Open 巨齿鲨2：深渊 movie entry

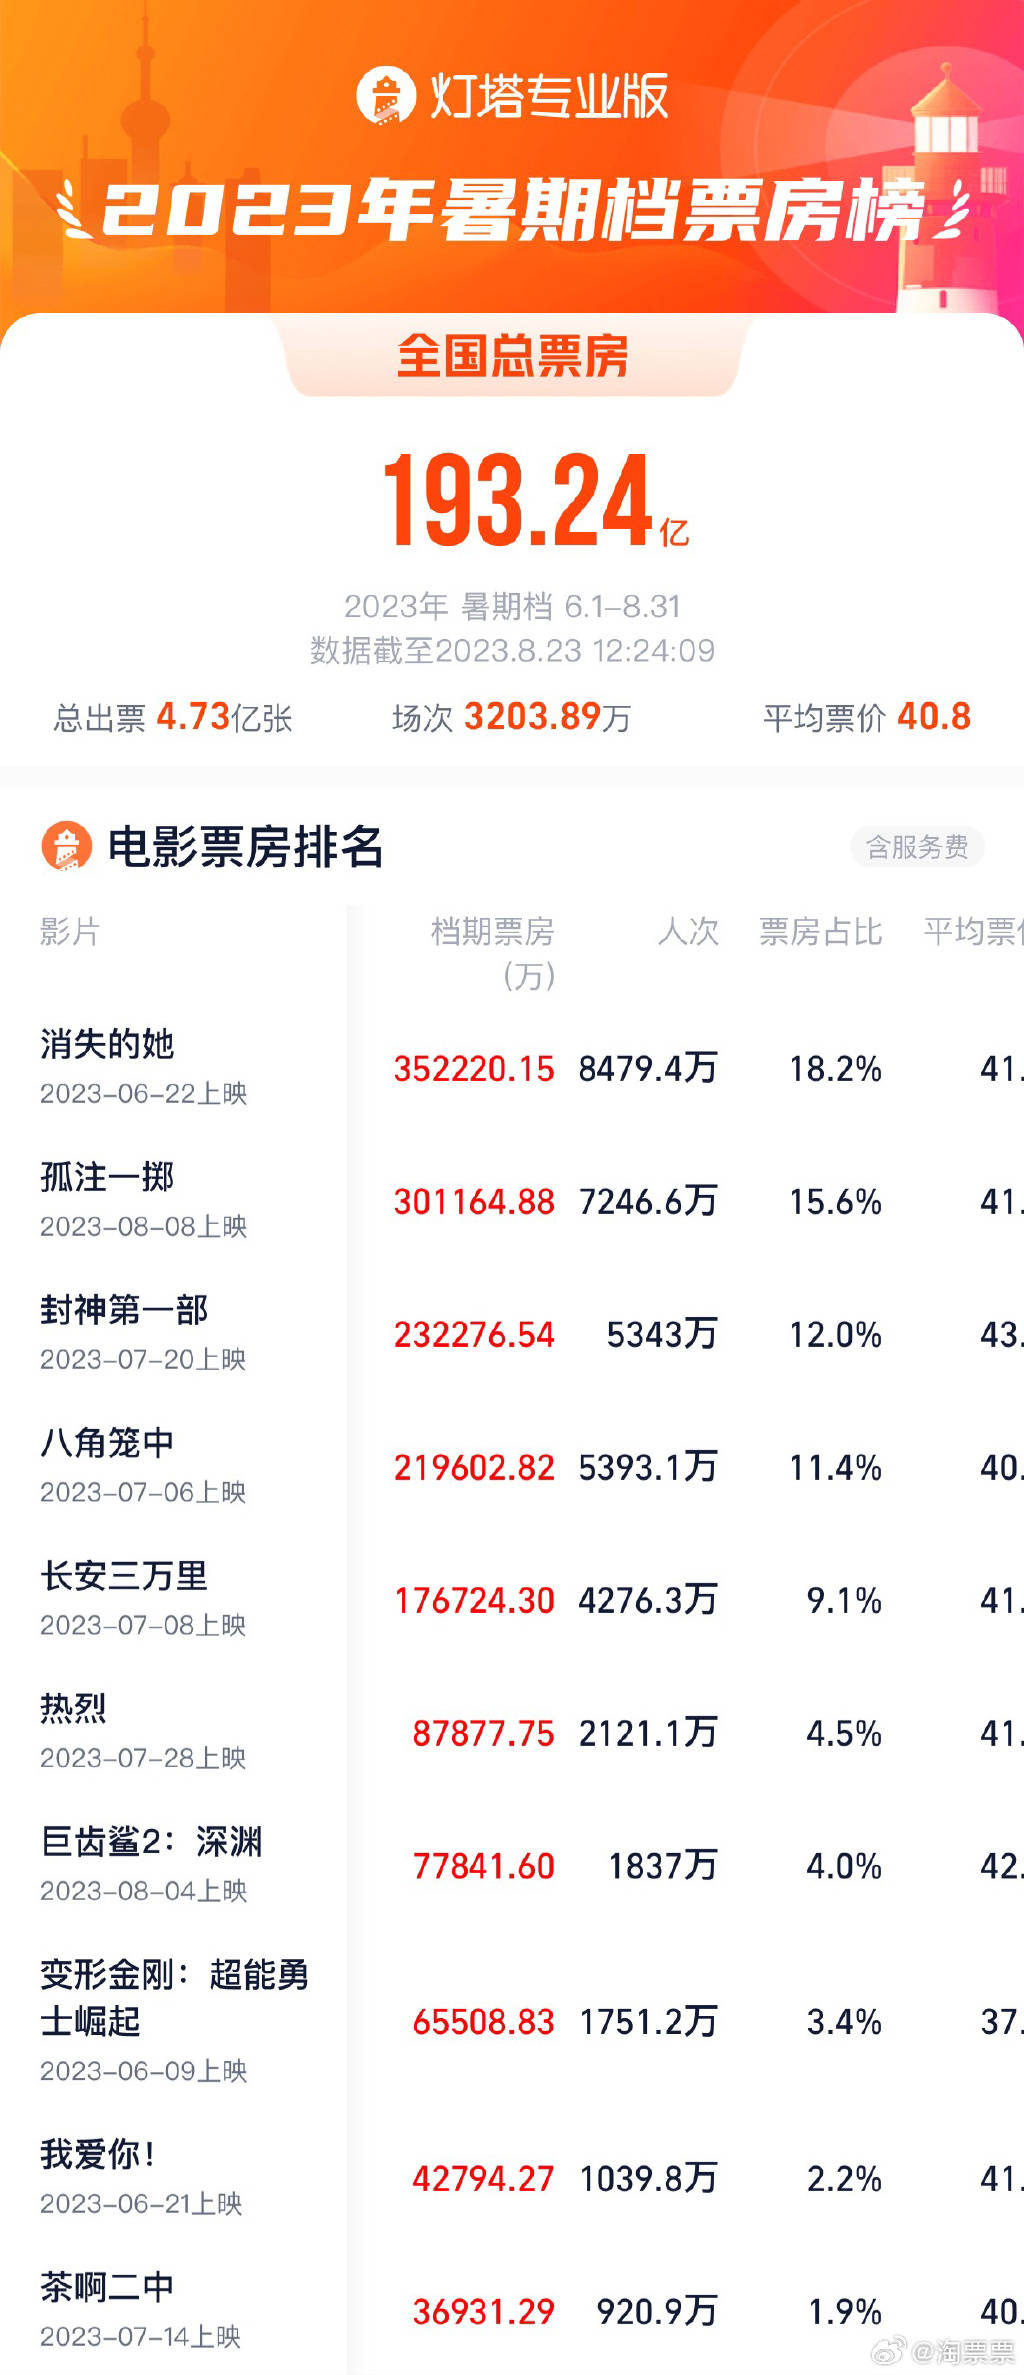tap(151, 1842)
